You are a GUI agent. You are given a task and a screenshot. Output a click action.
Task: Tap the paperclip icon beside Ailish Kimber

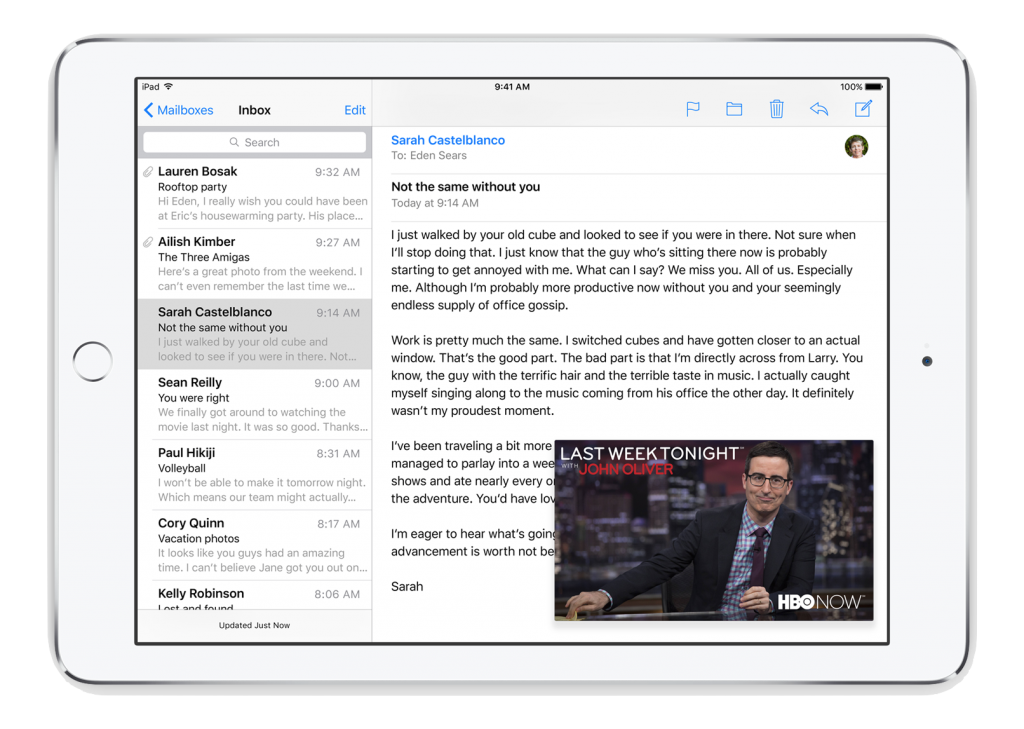[148, 242]
